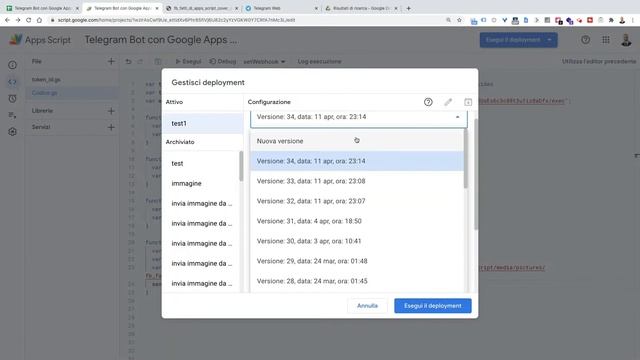Screen dimensions: 640x360
Task: Open the active deployment test1
Action: [202, 123]
